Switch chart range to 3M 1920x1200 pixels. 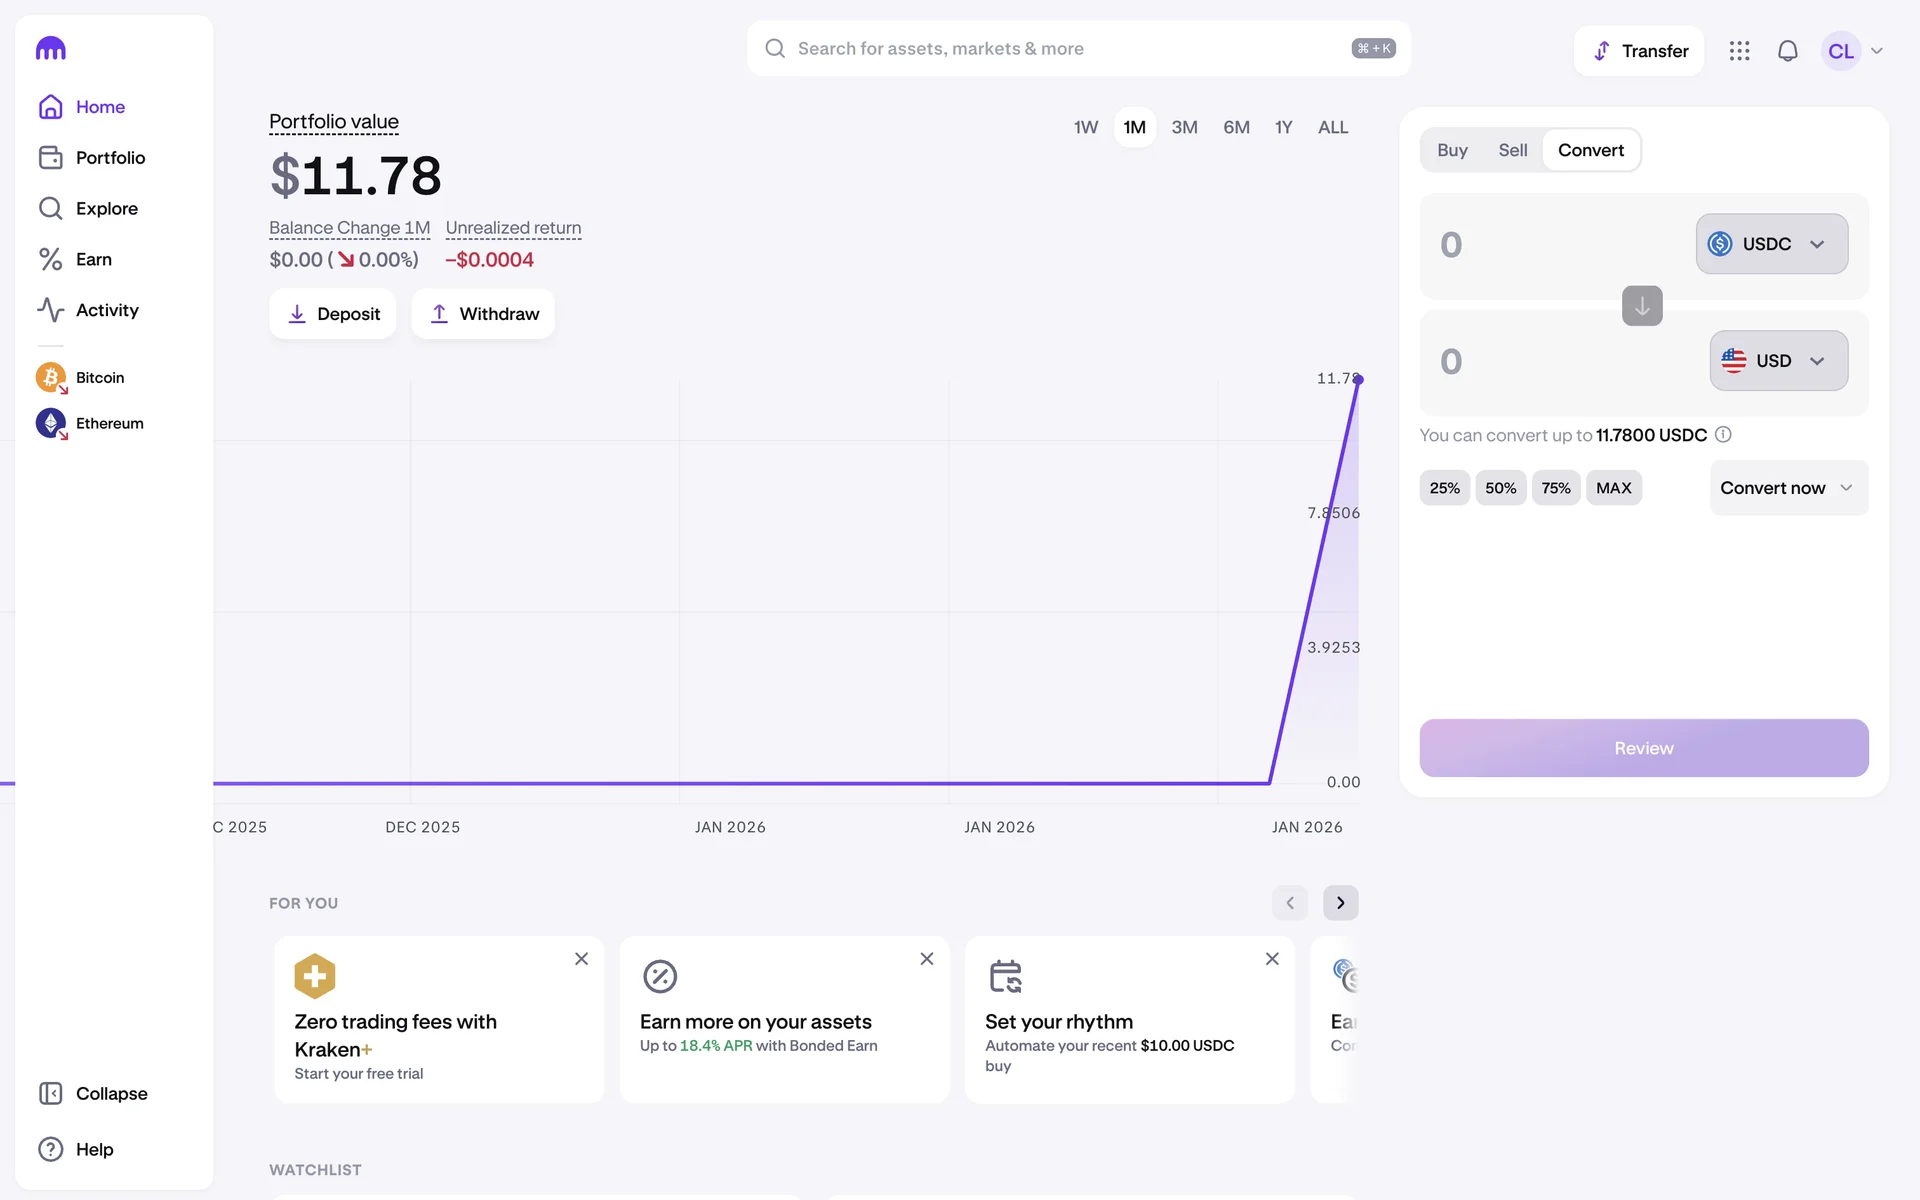(1184, 128)
